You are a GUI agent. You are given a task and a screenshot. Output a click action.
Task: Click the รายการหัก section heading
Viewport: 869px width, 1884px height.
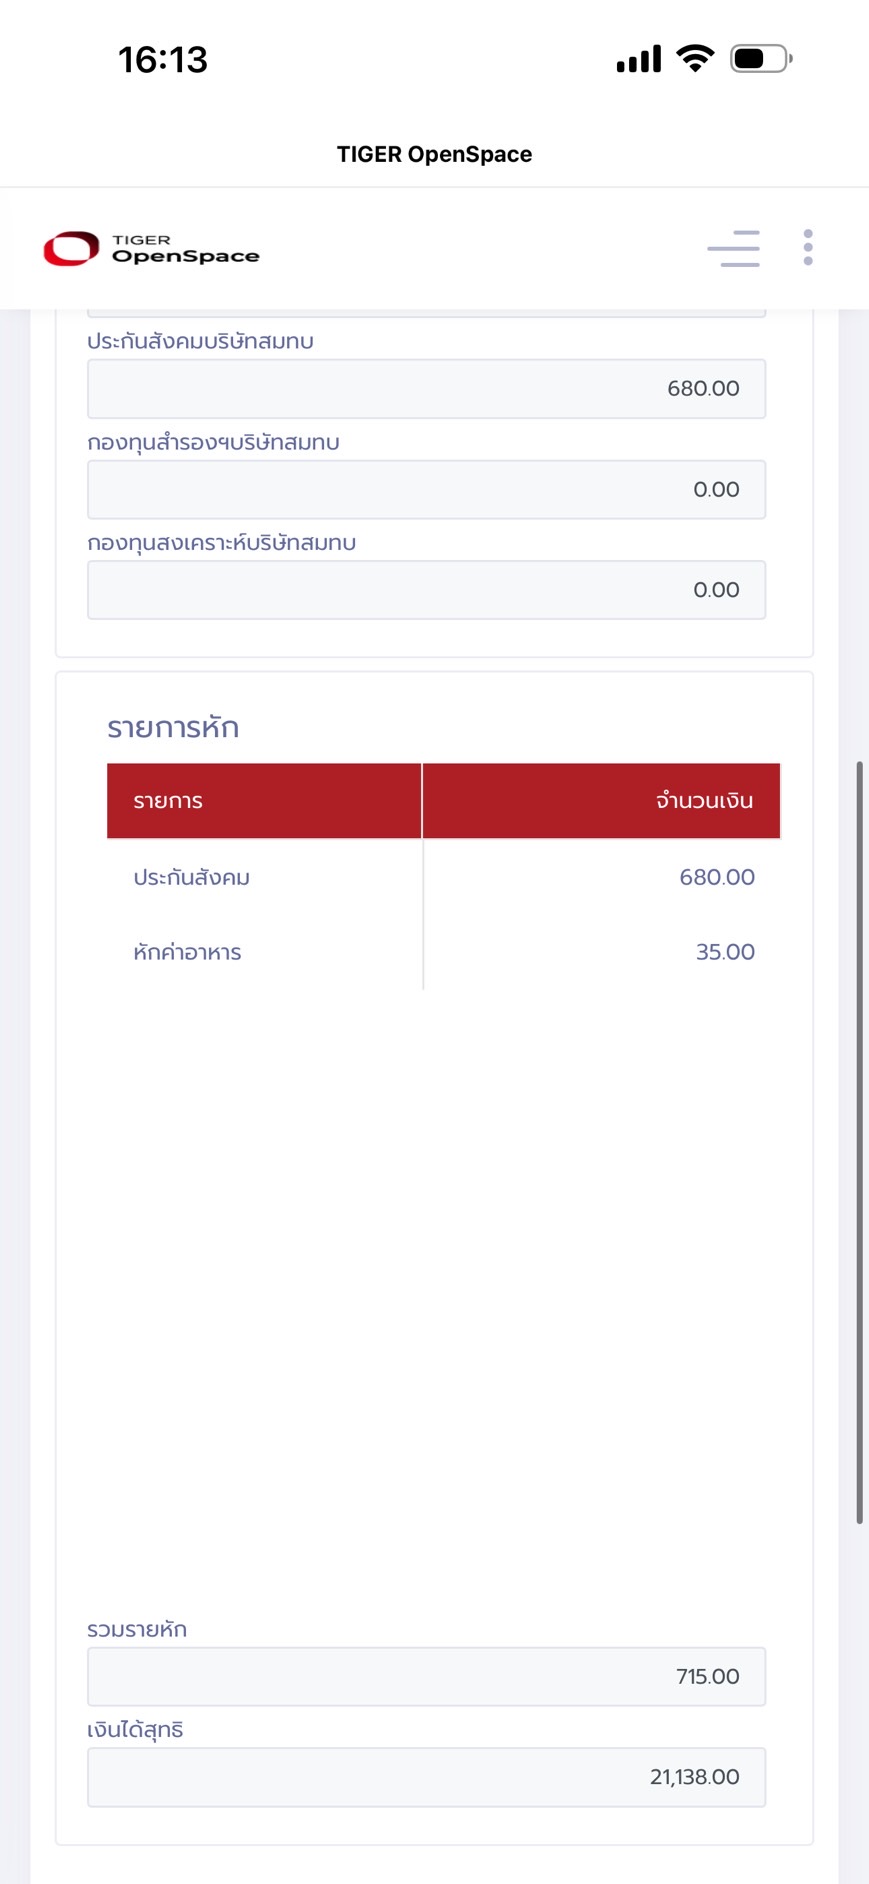pyautogui.click(x=173, y=728)
